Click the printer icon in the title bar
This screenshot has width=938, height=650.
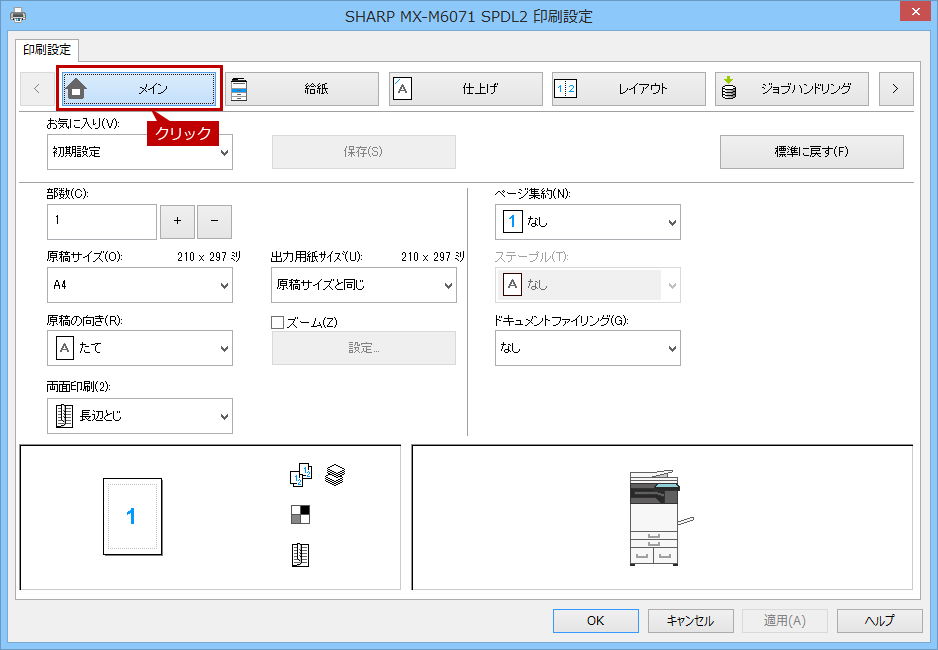pyautogui.click(x=18, y=16)
